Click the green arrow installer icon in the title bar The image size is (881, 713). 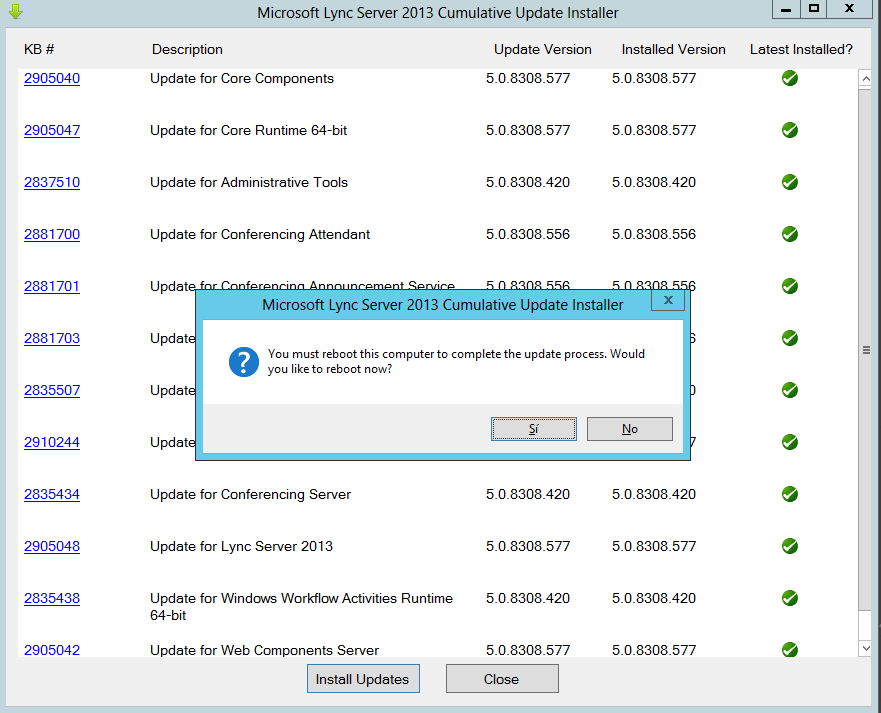click(16, 11)
